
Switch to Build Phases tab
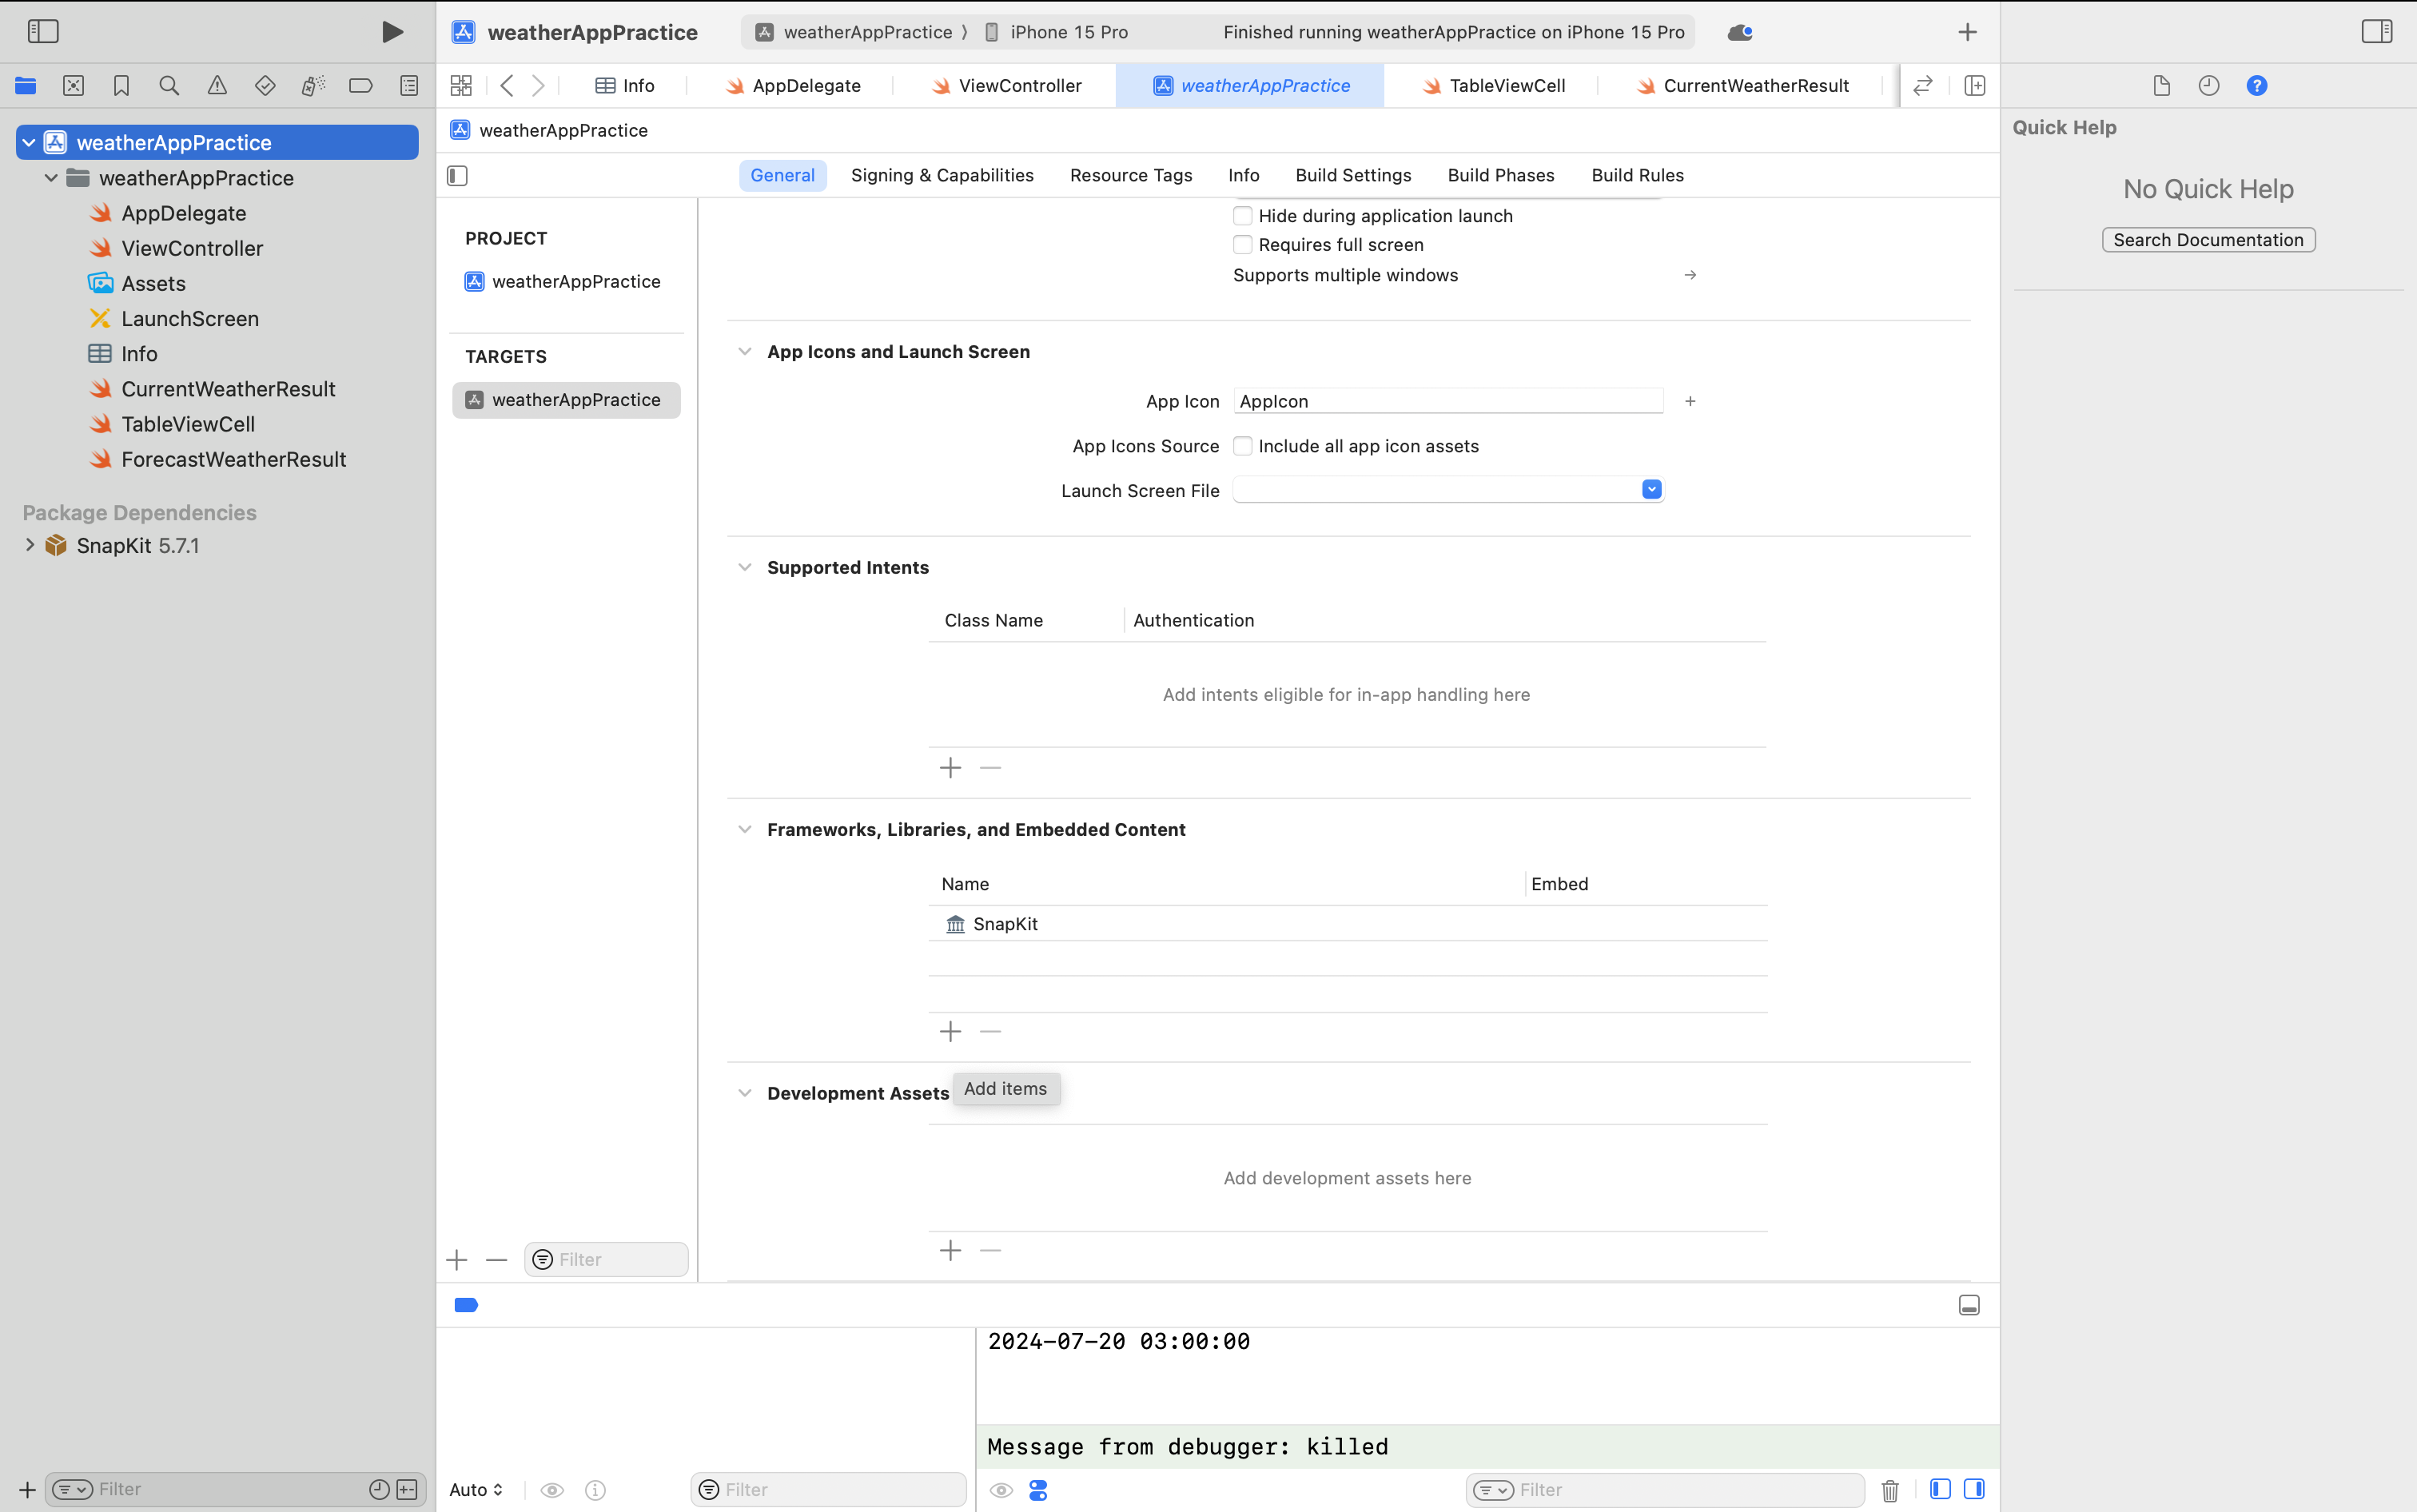tap(1501, 176)
